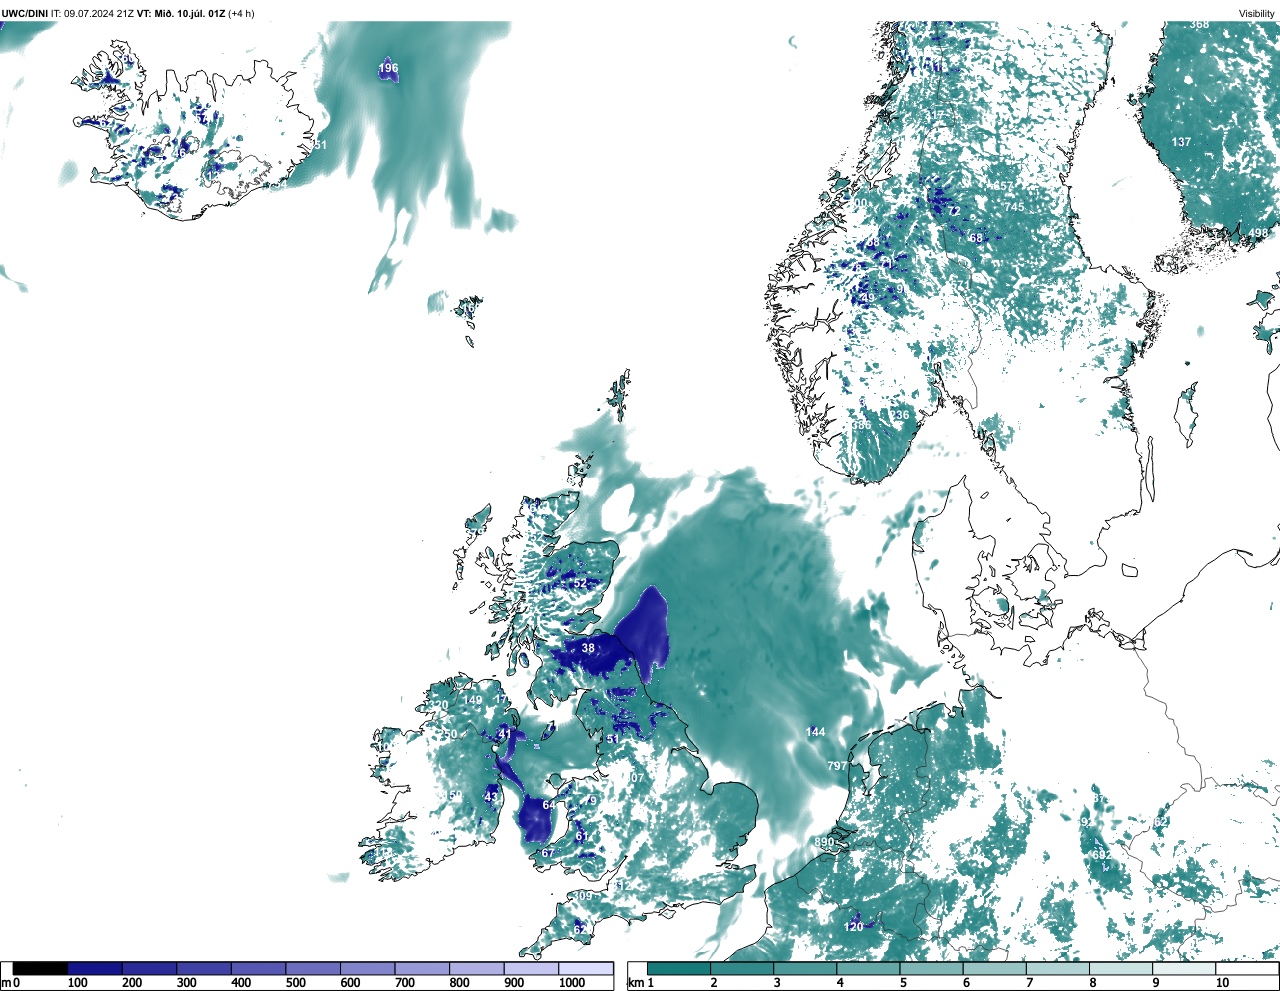Click the 900 tick on metre scale
This screenshot has height=991, width=1280.
(x=514, y=983)
